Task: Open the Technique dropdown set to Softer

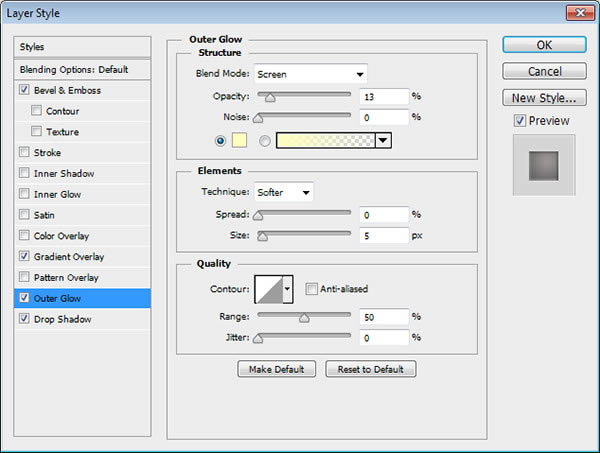Action: click(284, 192)
